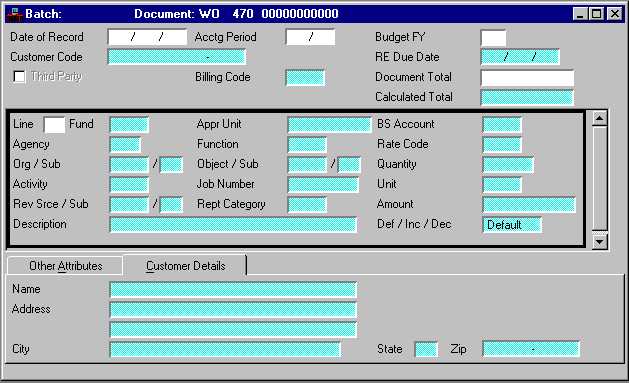Click the Document Total field
The image size is (629, 383).
pos(527,78)
